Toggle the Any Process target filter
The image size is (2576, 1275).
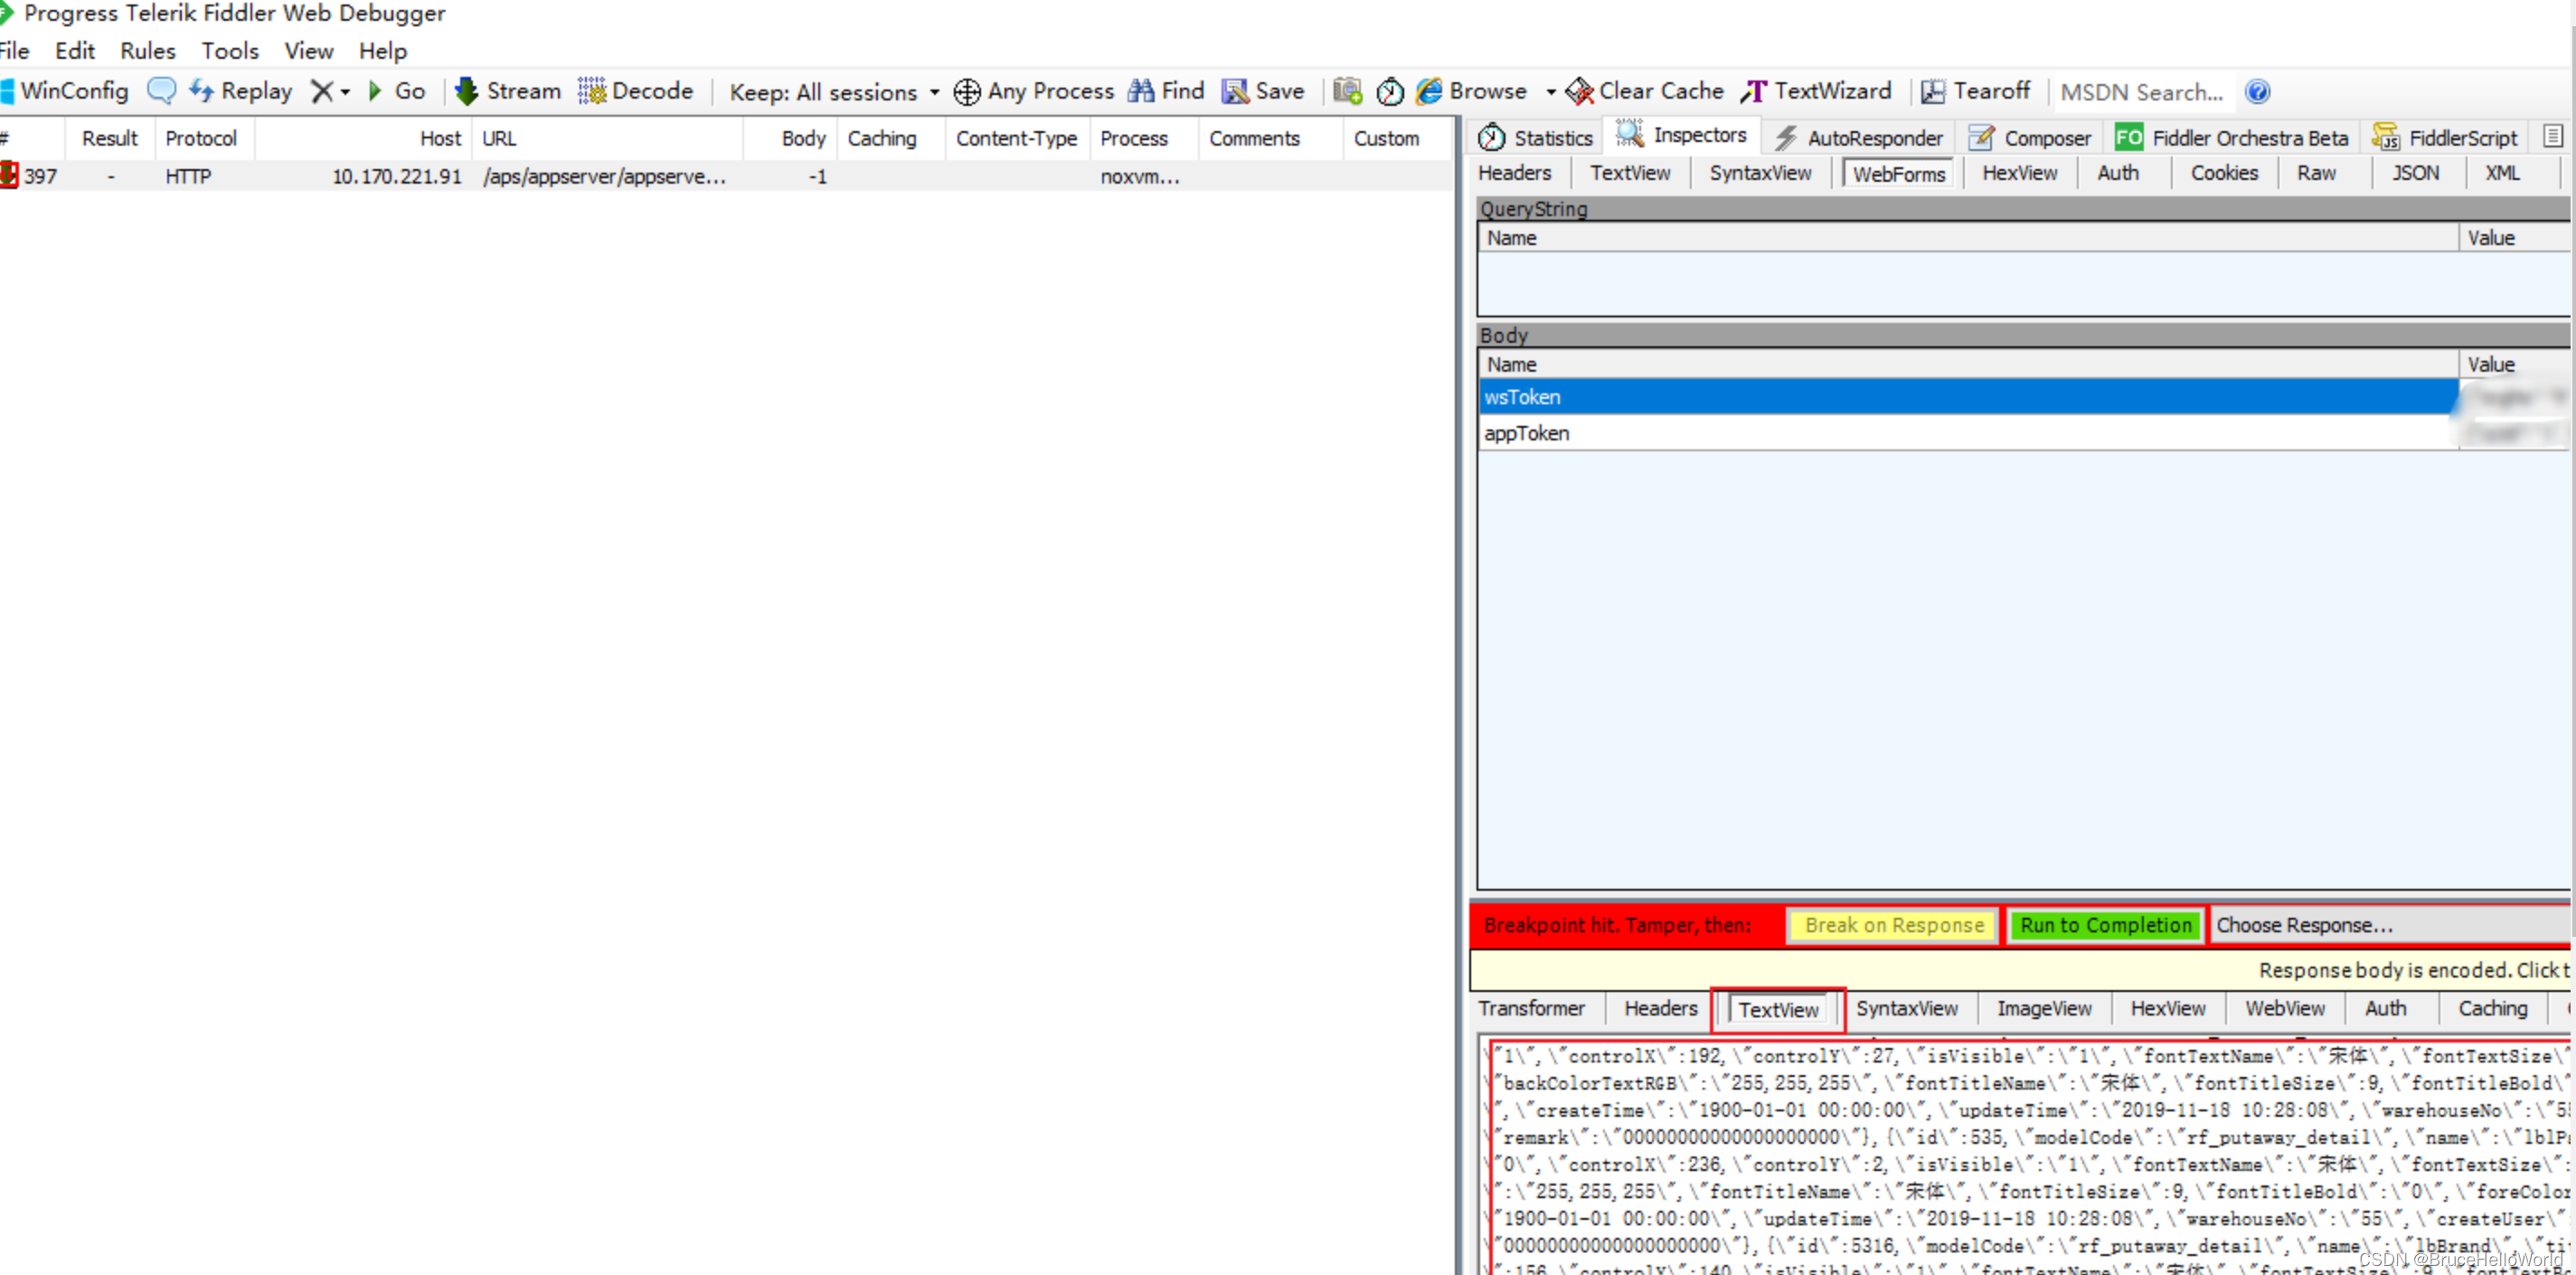tap(1034, 91)
